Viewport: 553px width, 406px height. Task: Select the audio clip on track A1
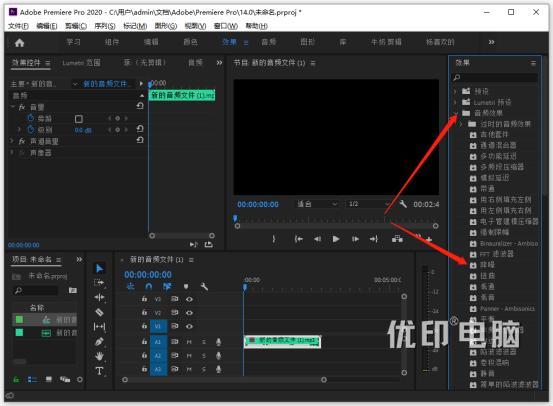[282, 341]
